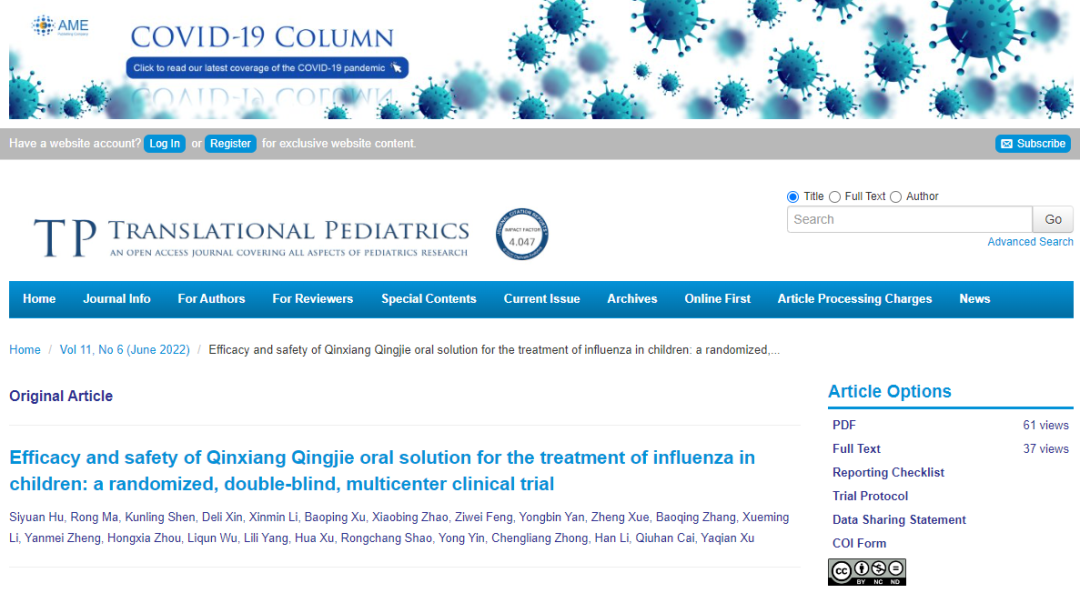
Task: Open the Advanced Search link
Action: [x=1030, y=242]
